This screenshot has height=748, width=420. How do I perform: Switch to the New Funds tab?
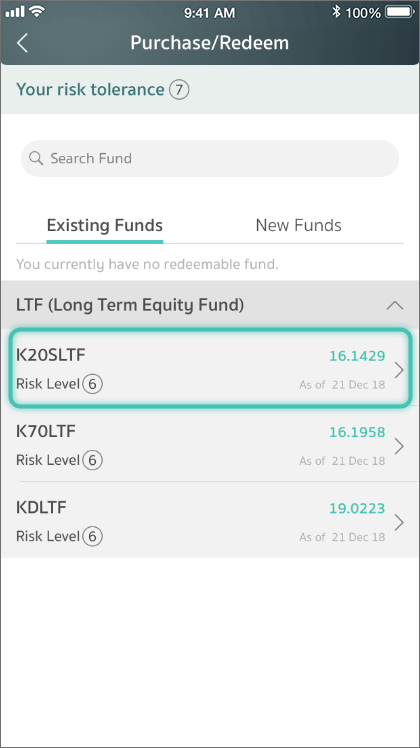pyautogui.click(x=298, y=225)
